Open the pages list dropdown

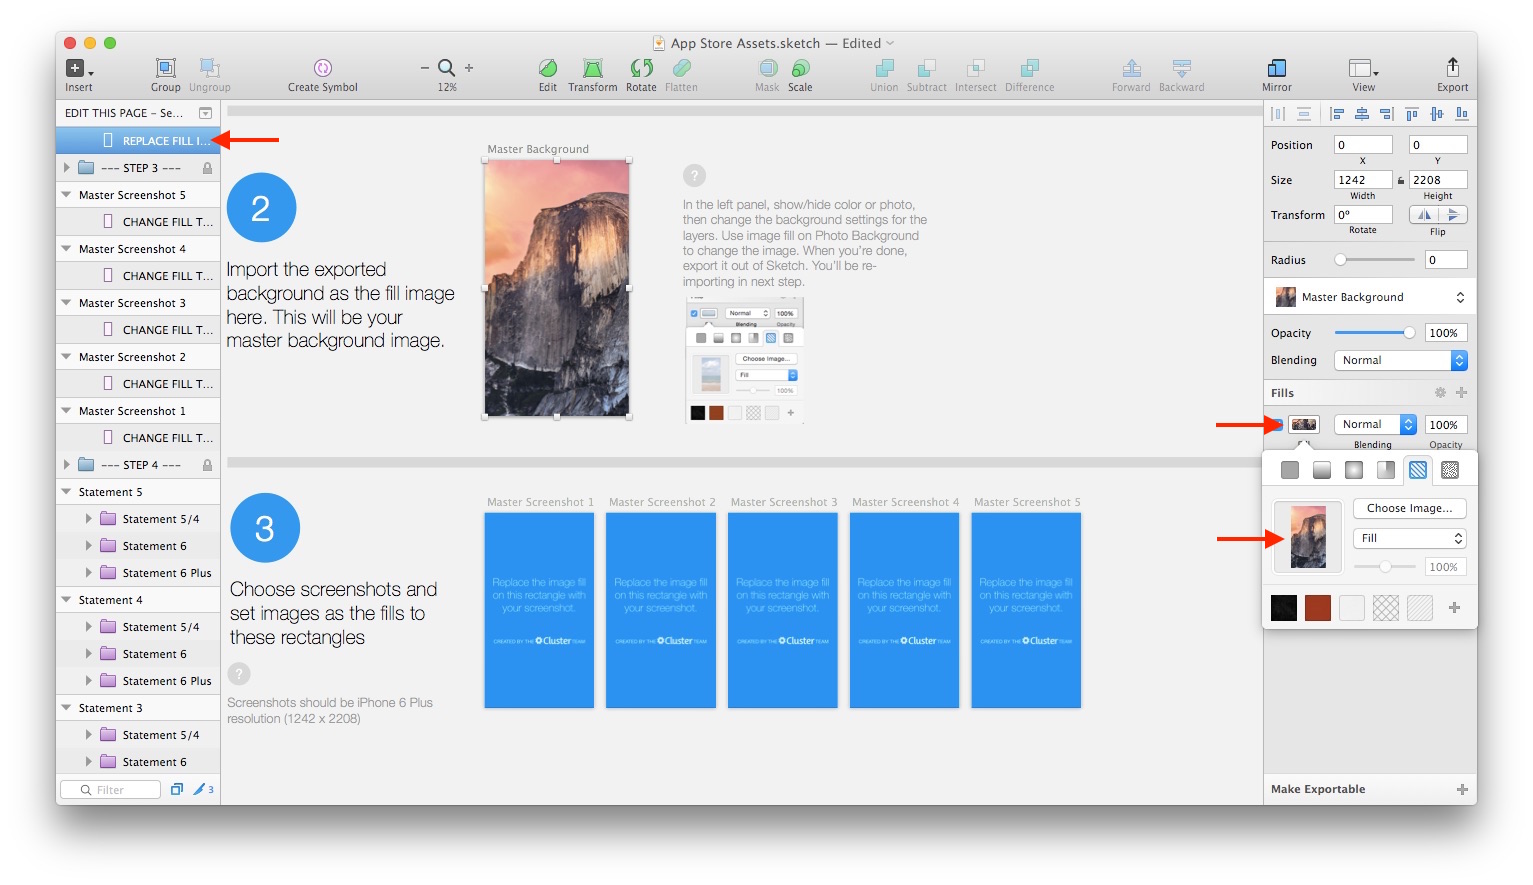[205, 113]
